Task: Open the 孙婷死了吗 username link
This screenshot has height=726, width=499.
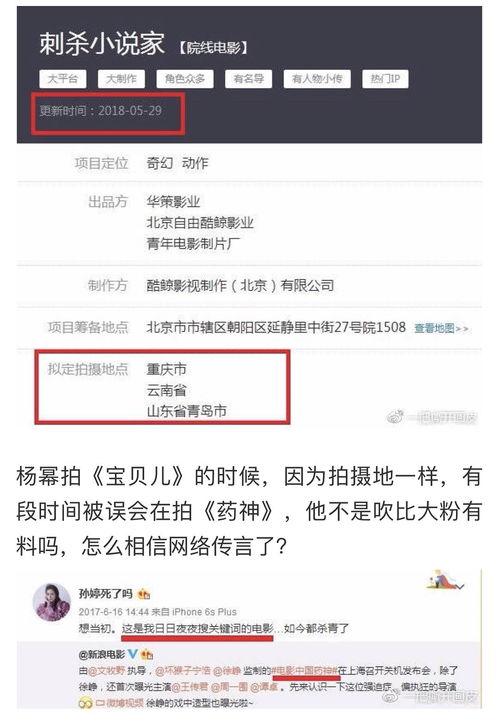Action: coord(106,594)
